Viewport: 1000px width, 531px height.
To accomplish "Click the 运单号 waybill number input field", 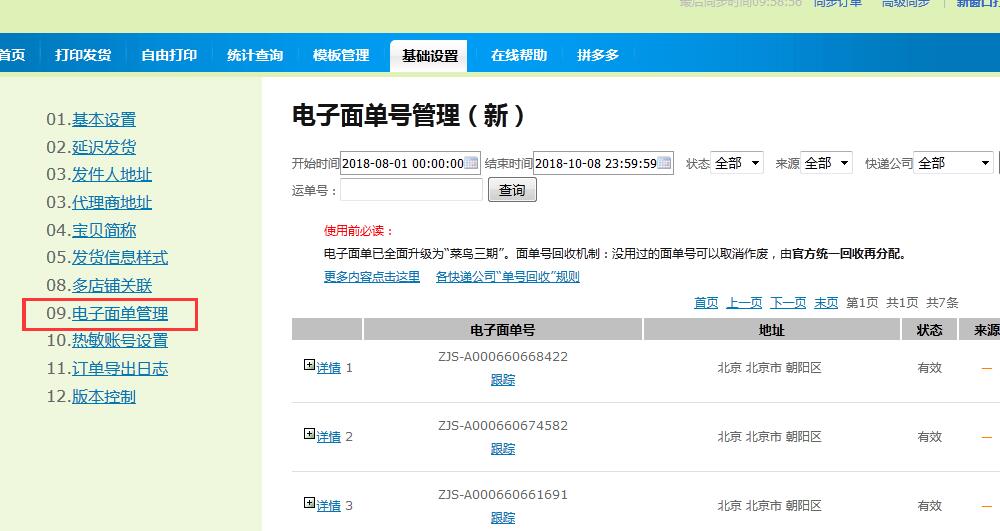I will 411,190.
